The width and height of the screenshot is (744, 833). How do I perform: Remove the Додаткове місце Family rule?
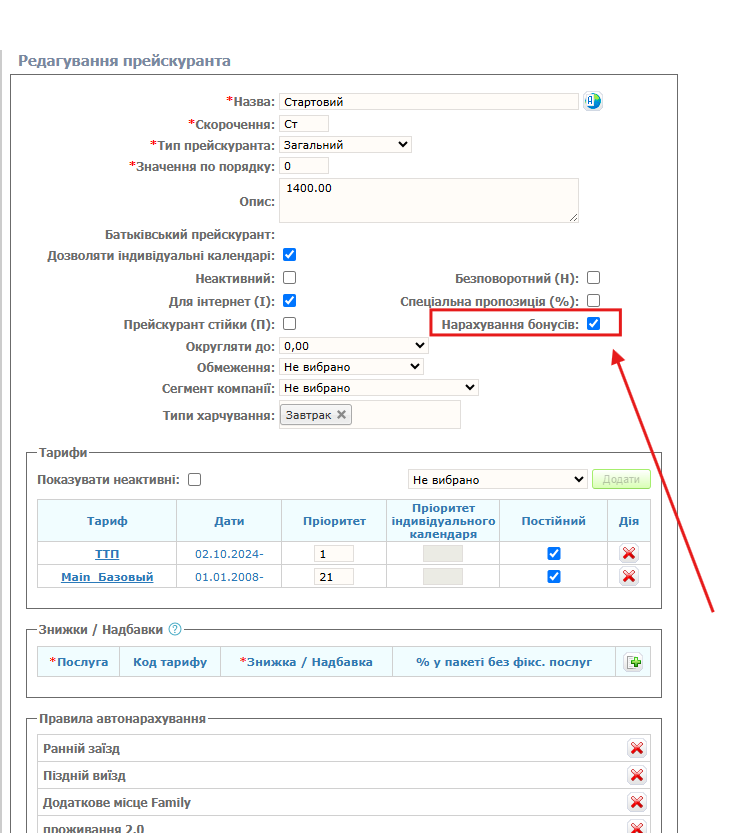pyautogui.click(x=636, y=803)
